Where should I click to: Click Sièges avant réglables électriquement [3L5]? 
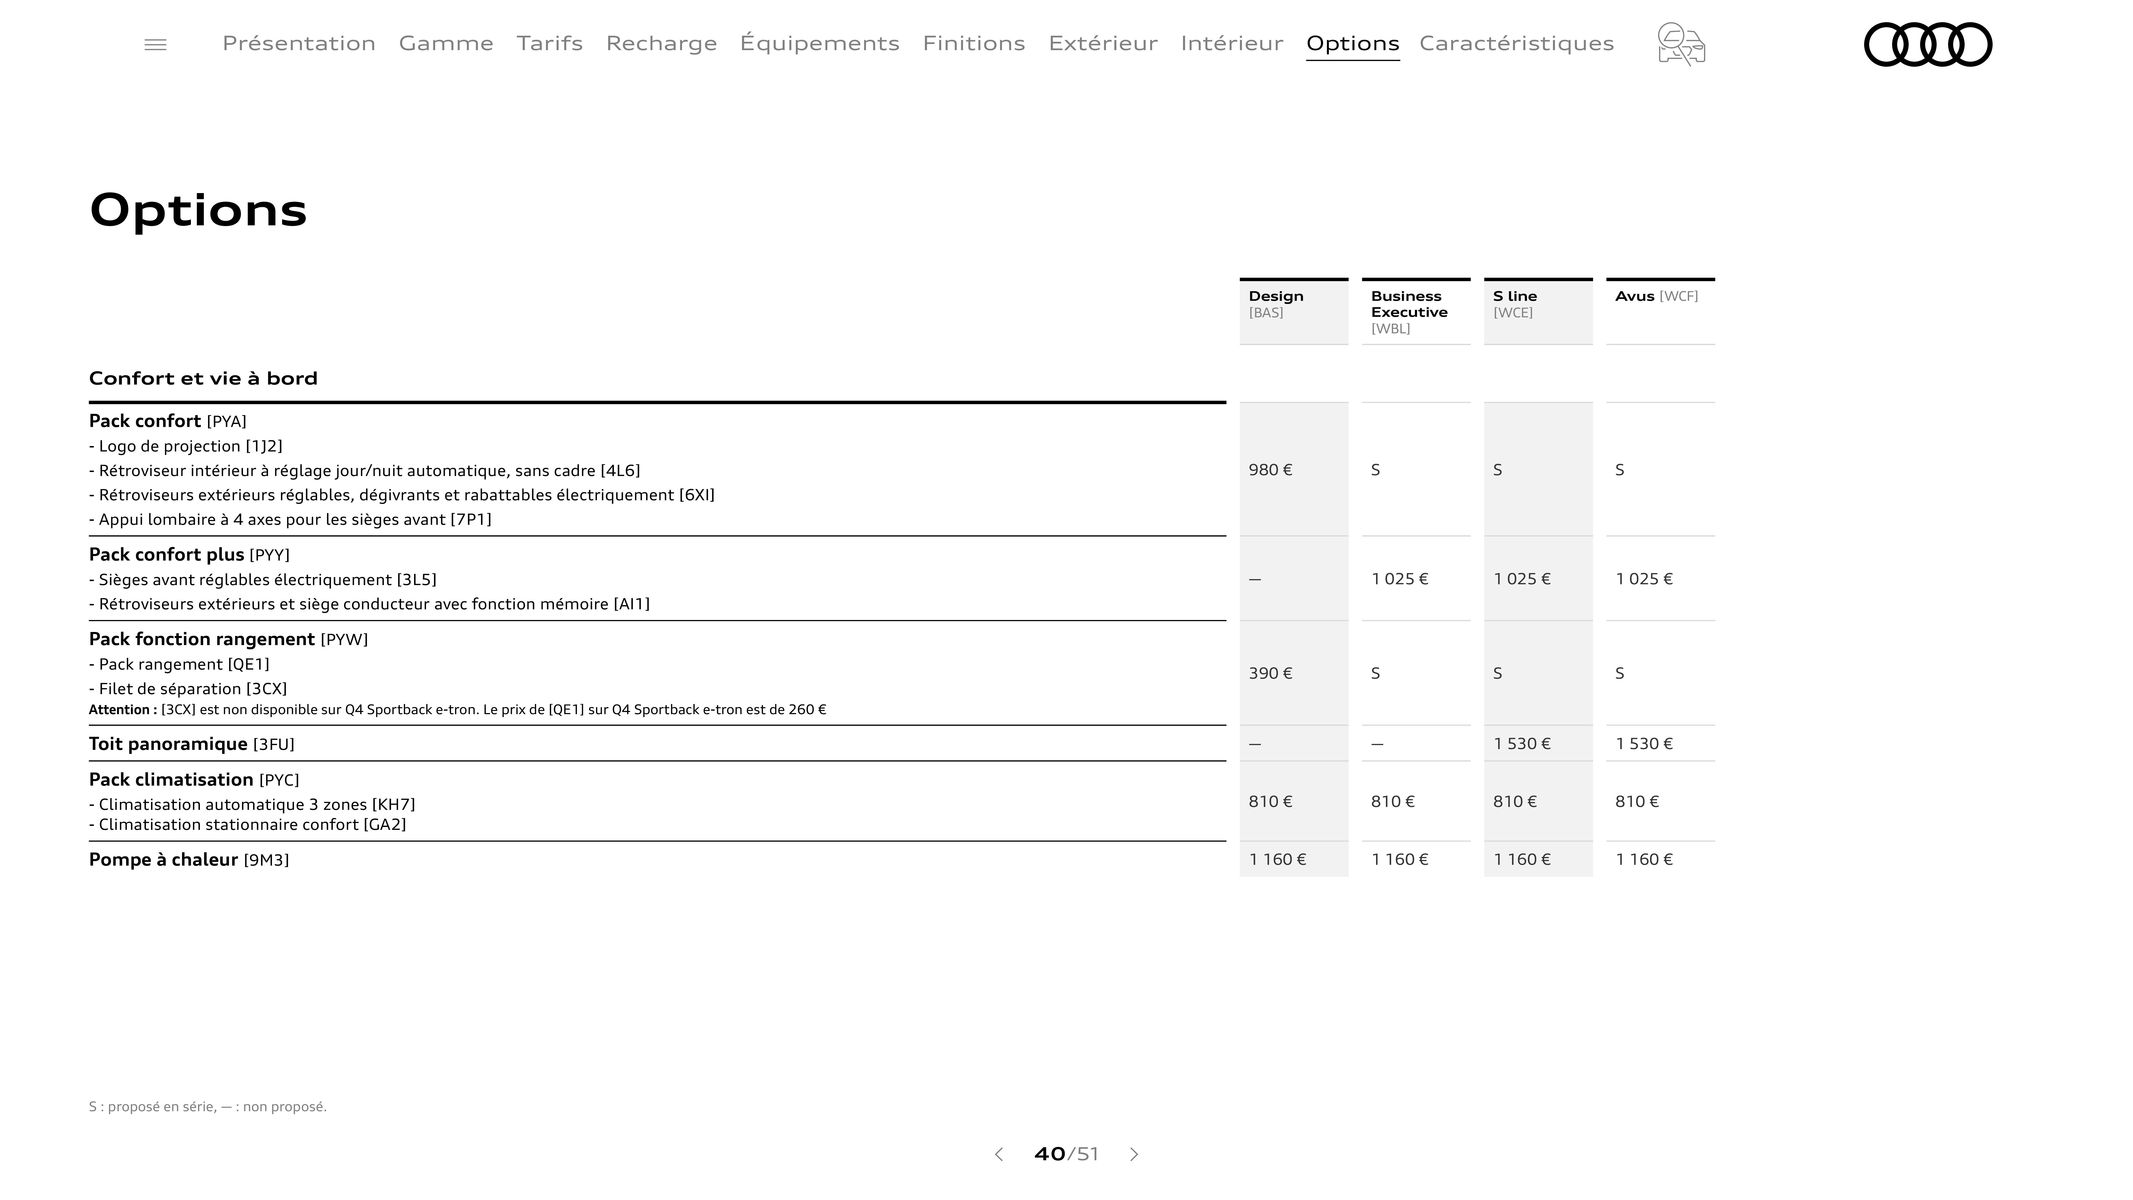[x=263, y=580]
